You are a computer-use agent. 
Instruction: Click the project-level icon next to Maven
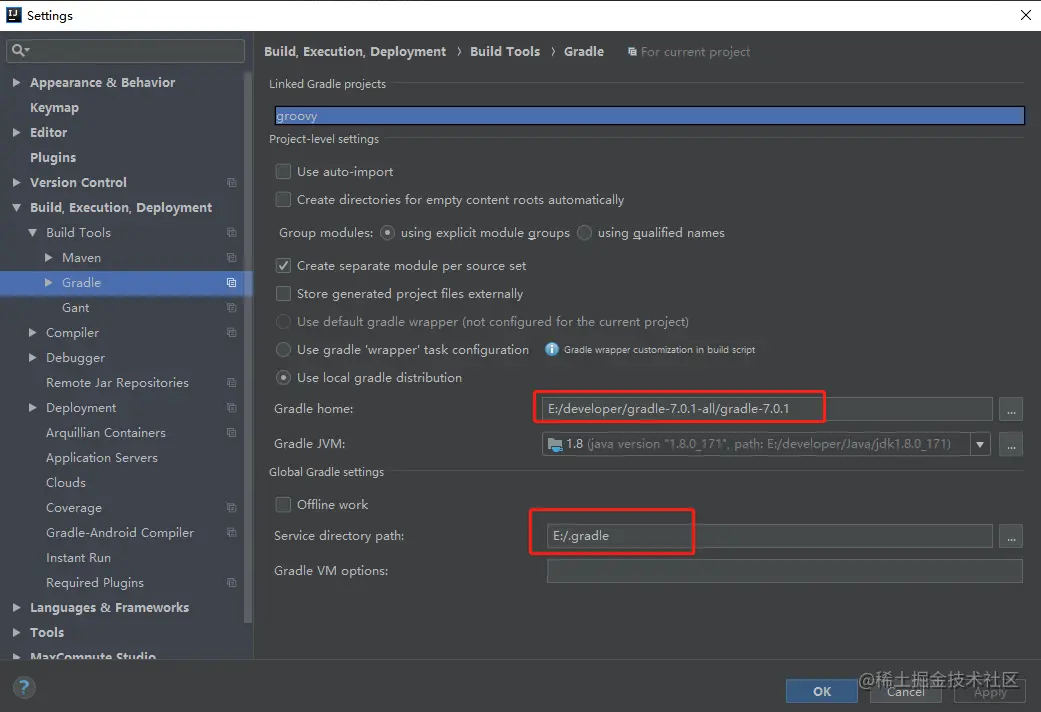click(x=231, y=258)
